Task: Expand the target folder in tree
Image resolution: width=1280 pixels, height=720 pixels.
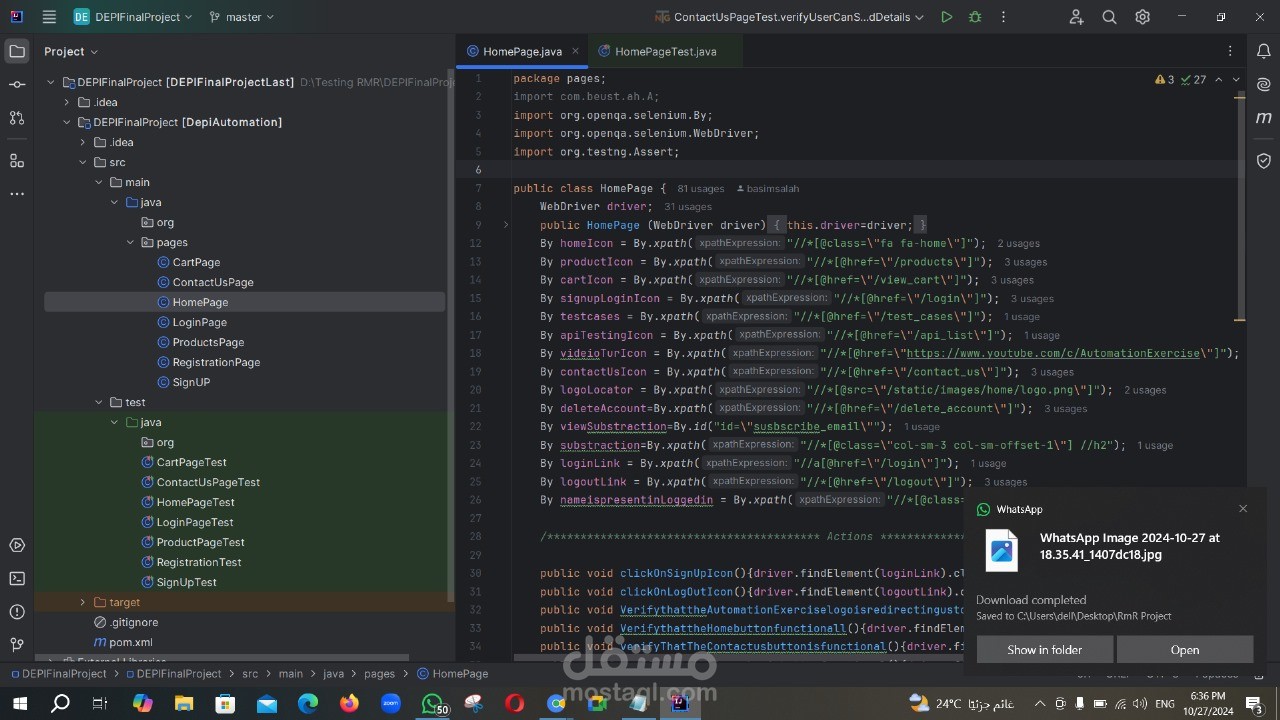Action: point(83,602)
